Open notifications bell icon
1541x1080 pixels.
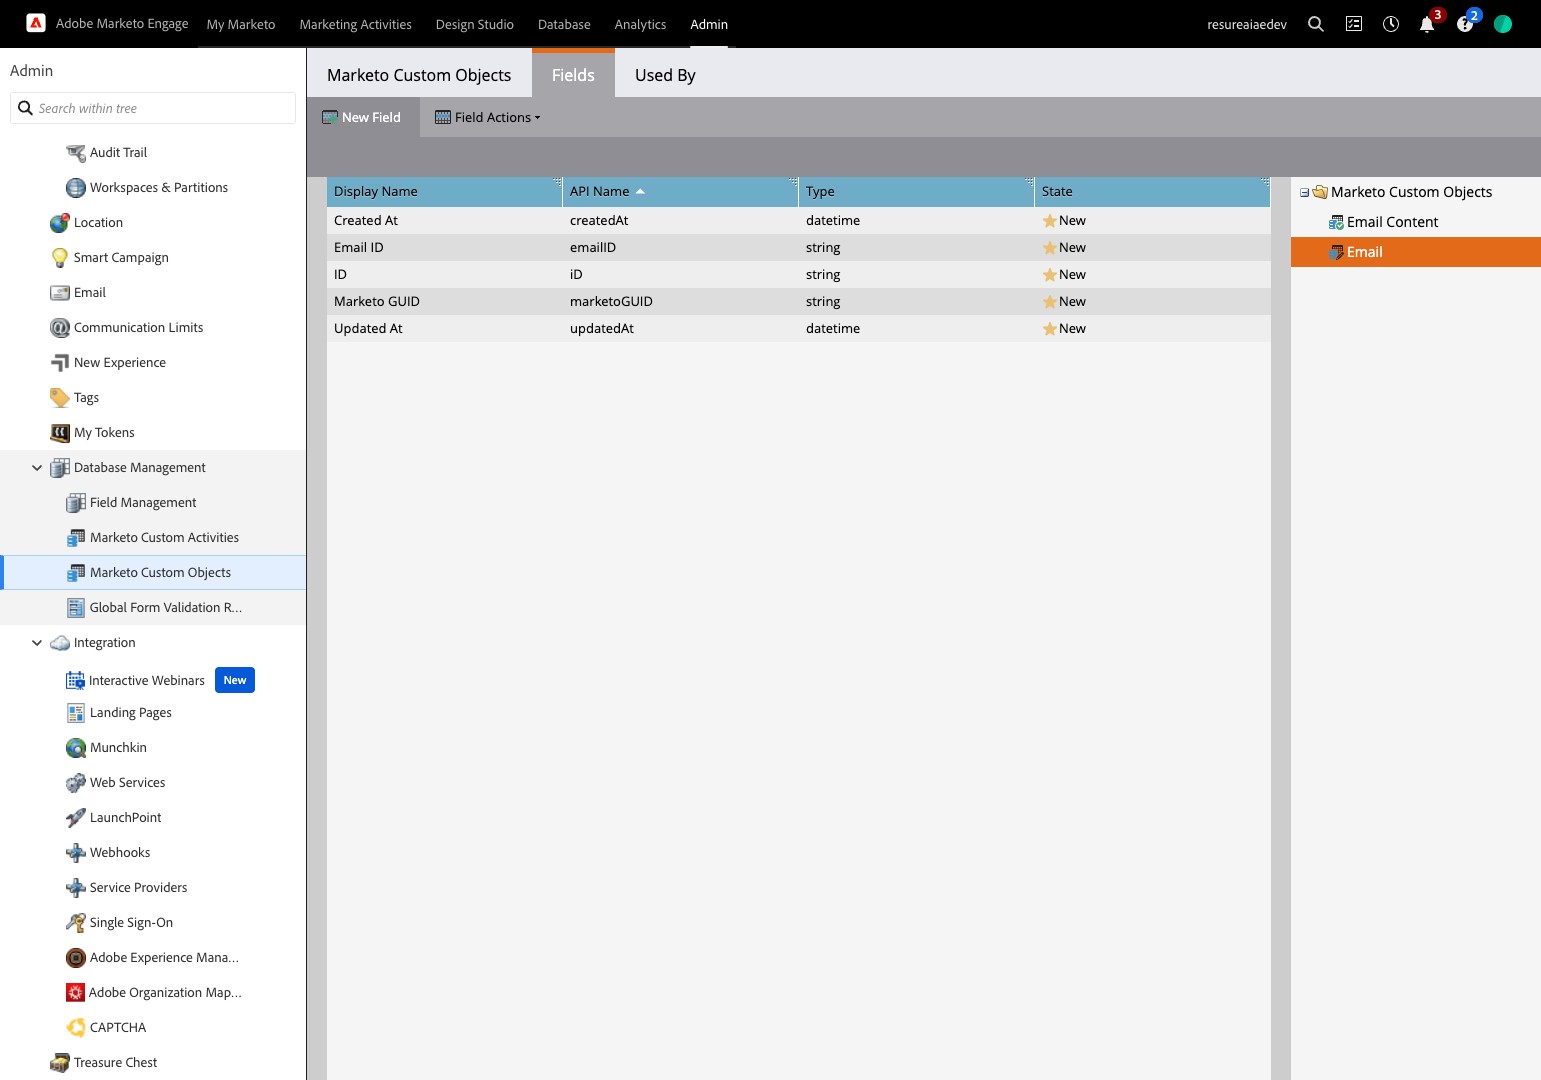[x=1427, y=24]
